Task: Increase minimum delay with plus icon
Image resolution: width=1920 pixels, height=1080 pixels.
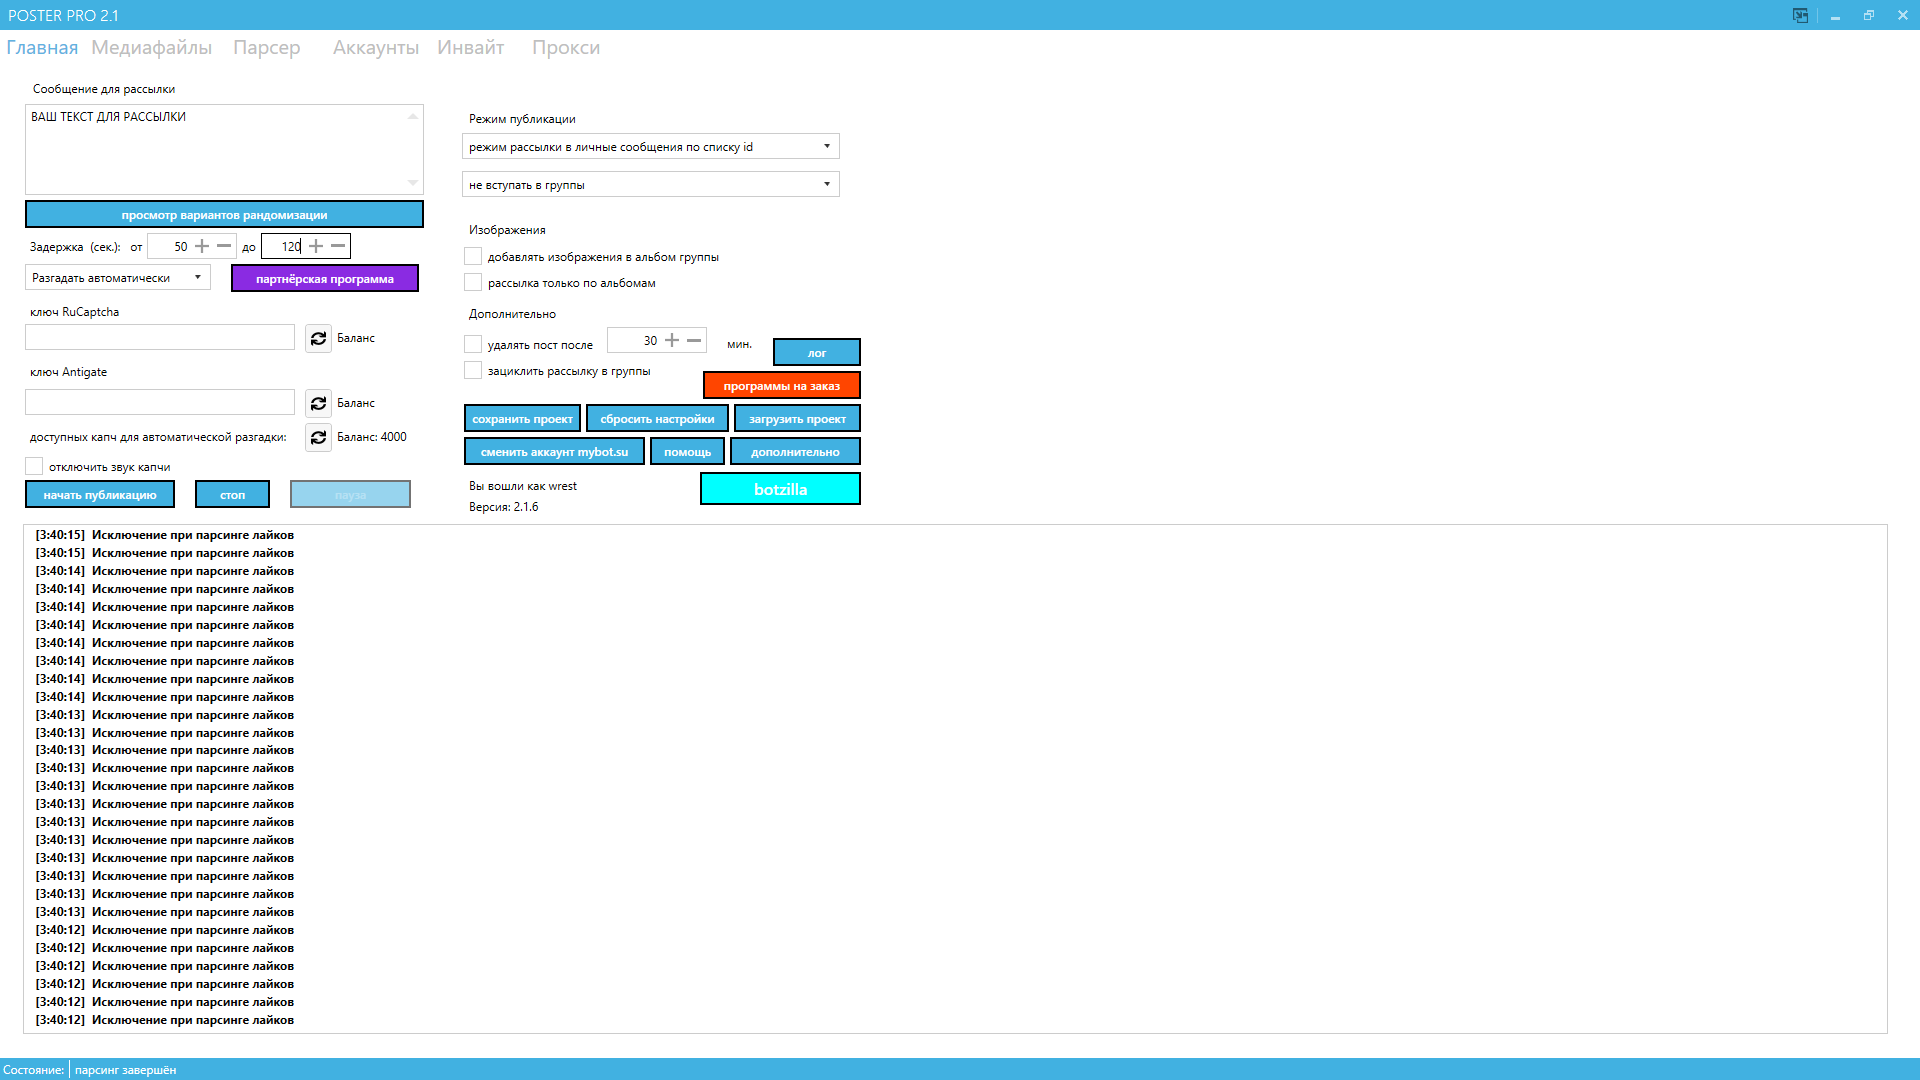Action: [202, 246]
